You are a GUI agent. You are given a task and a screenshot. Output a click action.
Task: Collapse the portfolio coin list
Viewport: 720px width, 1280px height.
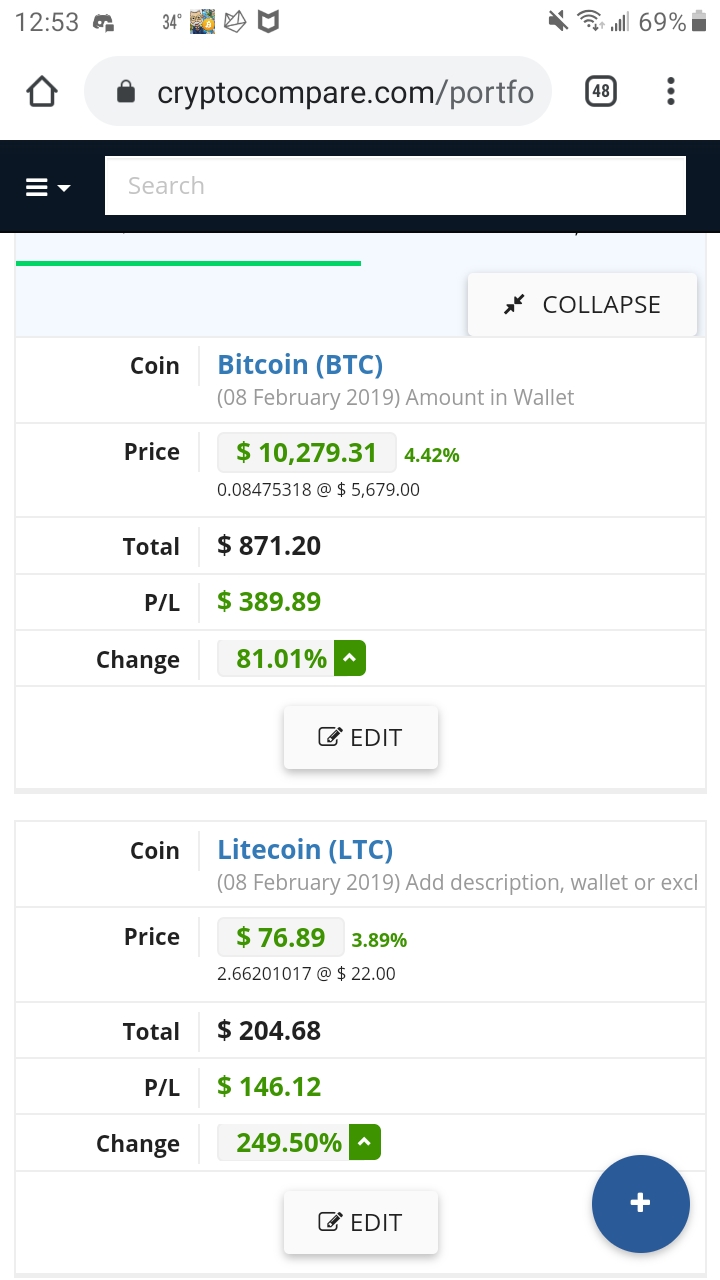click(x=582, y=305)
